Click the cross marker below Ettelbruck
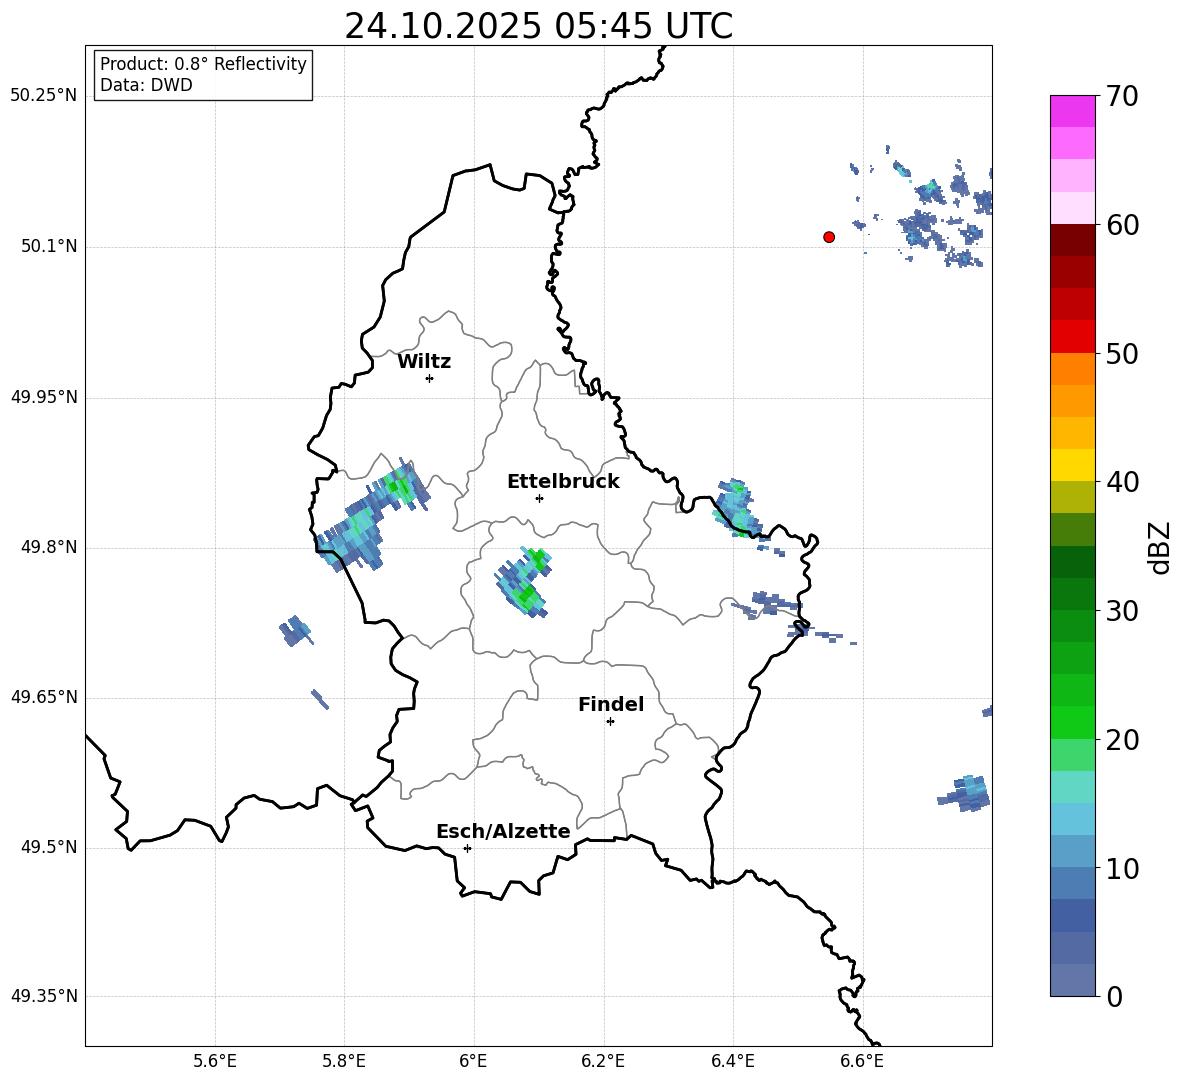Screen dimensions: 1184x1081 539,498
